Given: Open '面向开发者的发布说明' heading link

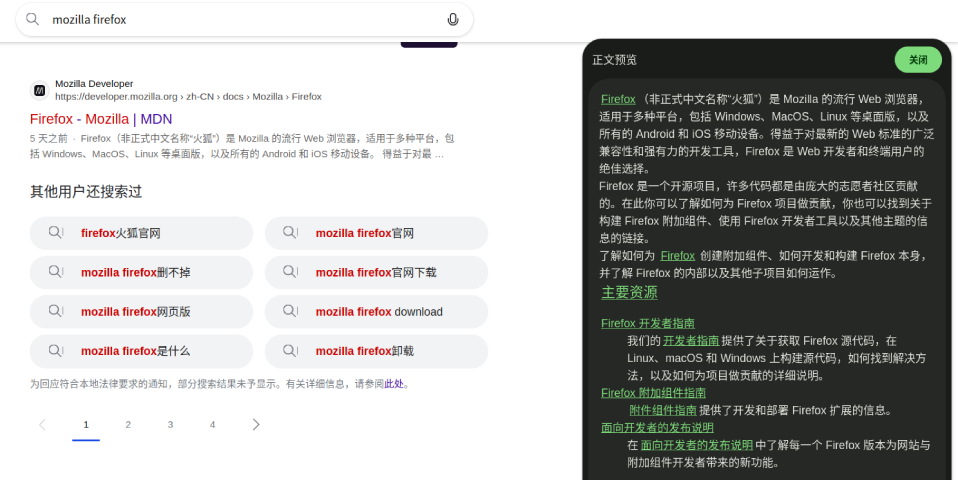Looking at the screenshot, I should pyautogui.click(x=657, y=427).
